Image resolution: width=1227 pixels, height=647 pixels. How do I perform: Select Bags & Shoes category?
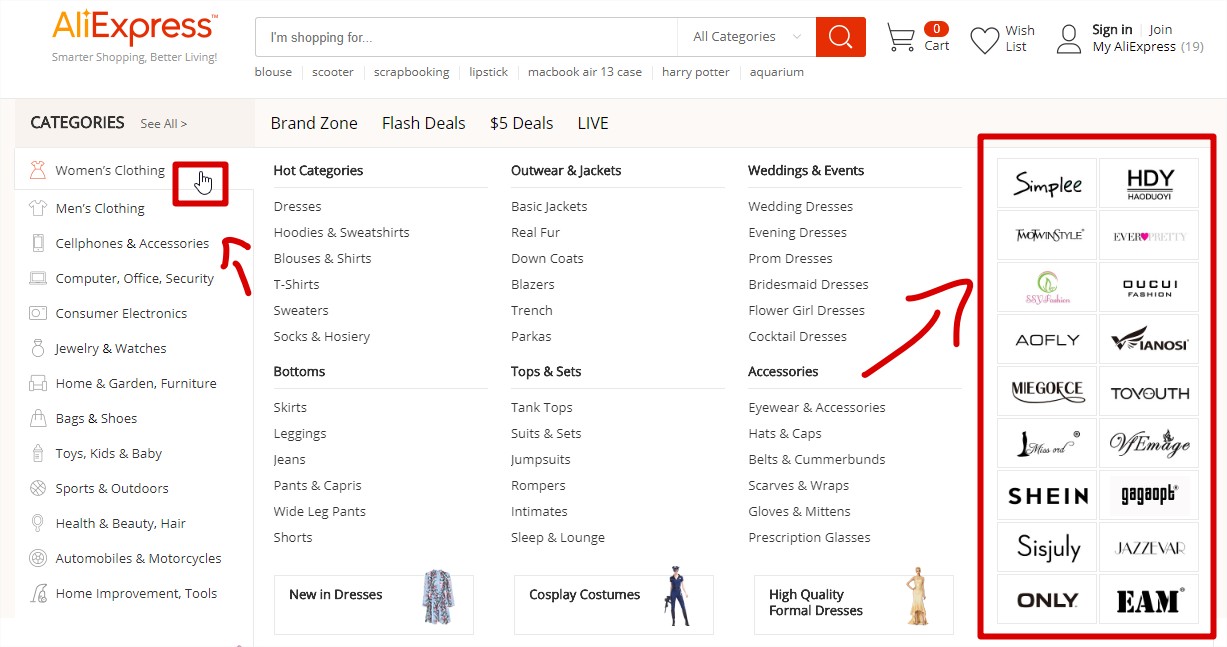(x=96, y=418)
